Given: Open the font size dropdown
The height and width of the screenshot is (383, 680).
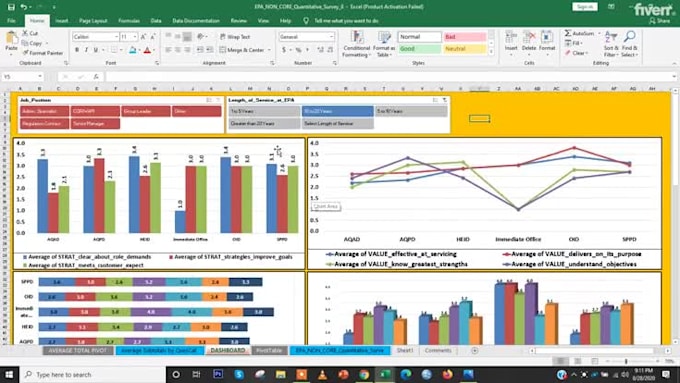Looking at the screenshot, I should point(135,37).
